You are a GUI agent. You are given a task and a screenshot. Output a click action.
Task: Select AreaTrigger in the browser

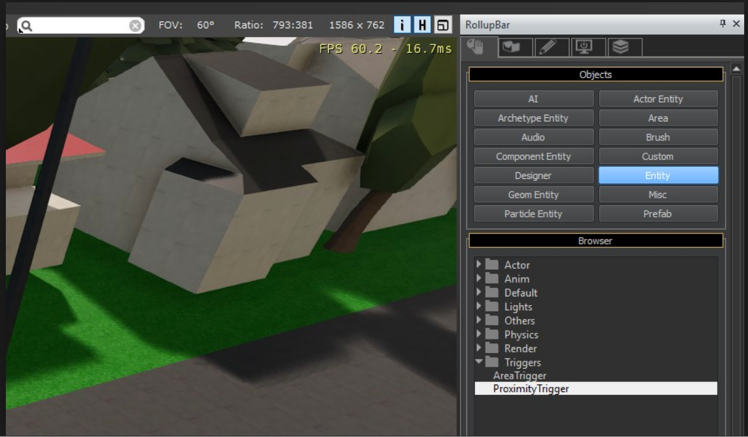pyautogui.click(x=520, y=375)
